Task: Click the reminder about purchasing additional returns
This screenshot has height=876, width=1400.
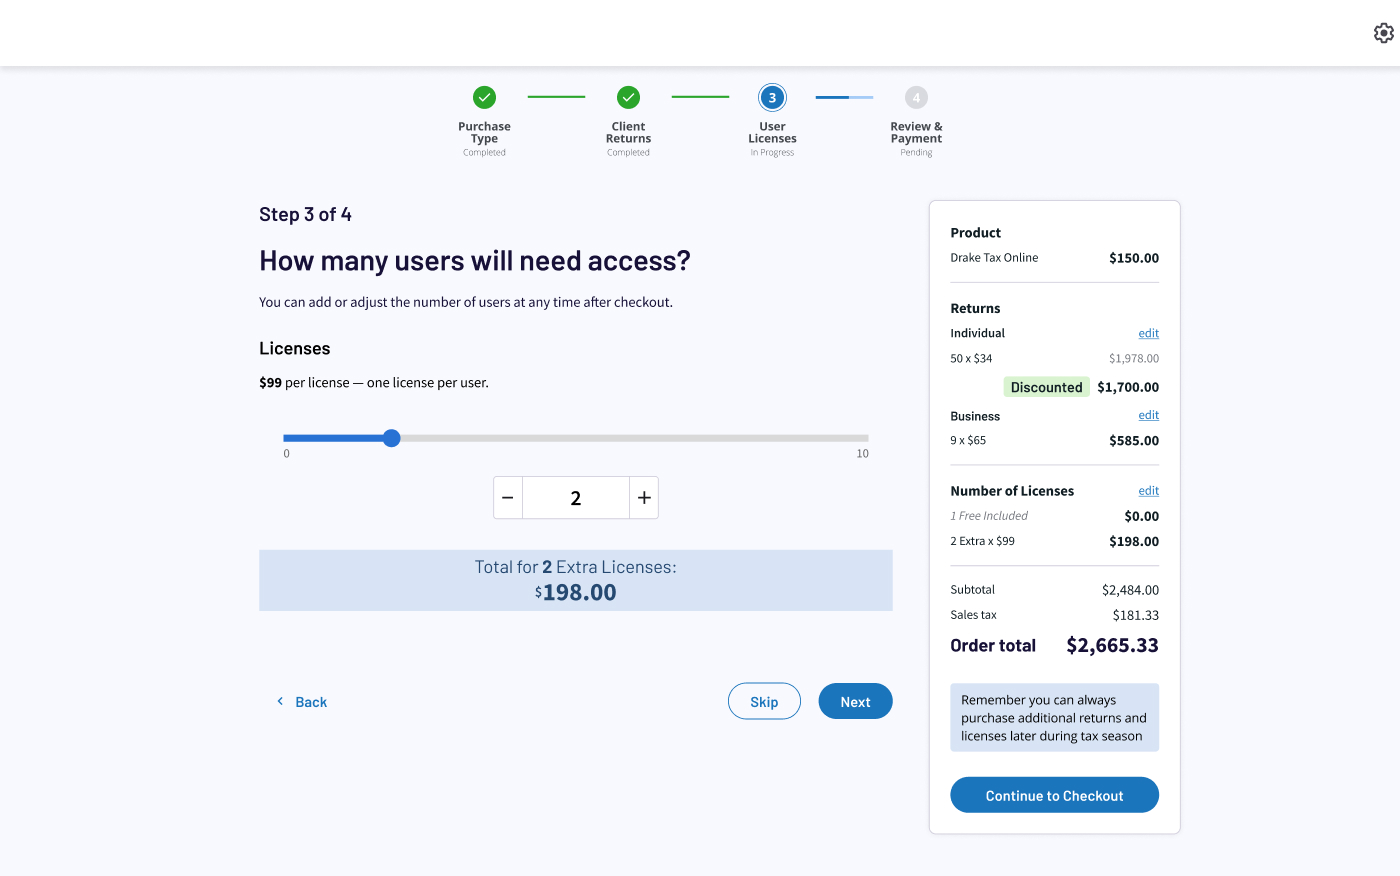Action: [1054, 718]
